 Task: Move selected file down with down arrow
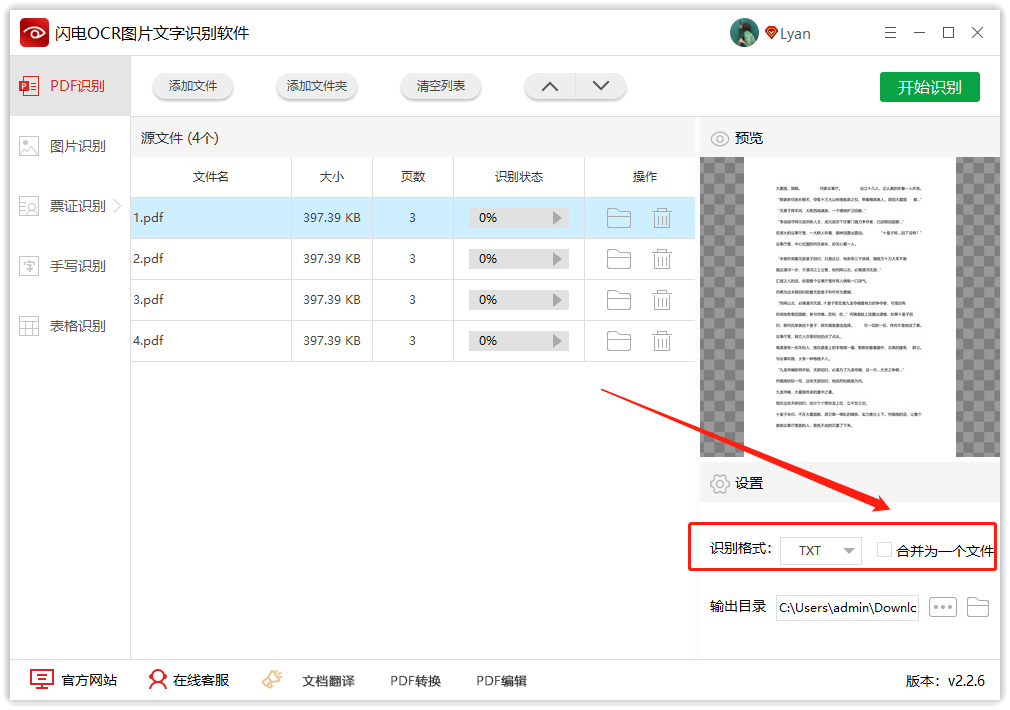[601, 86]
